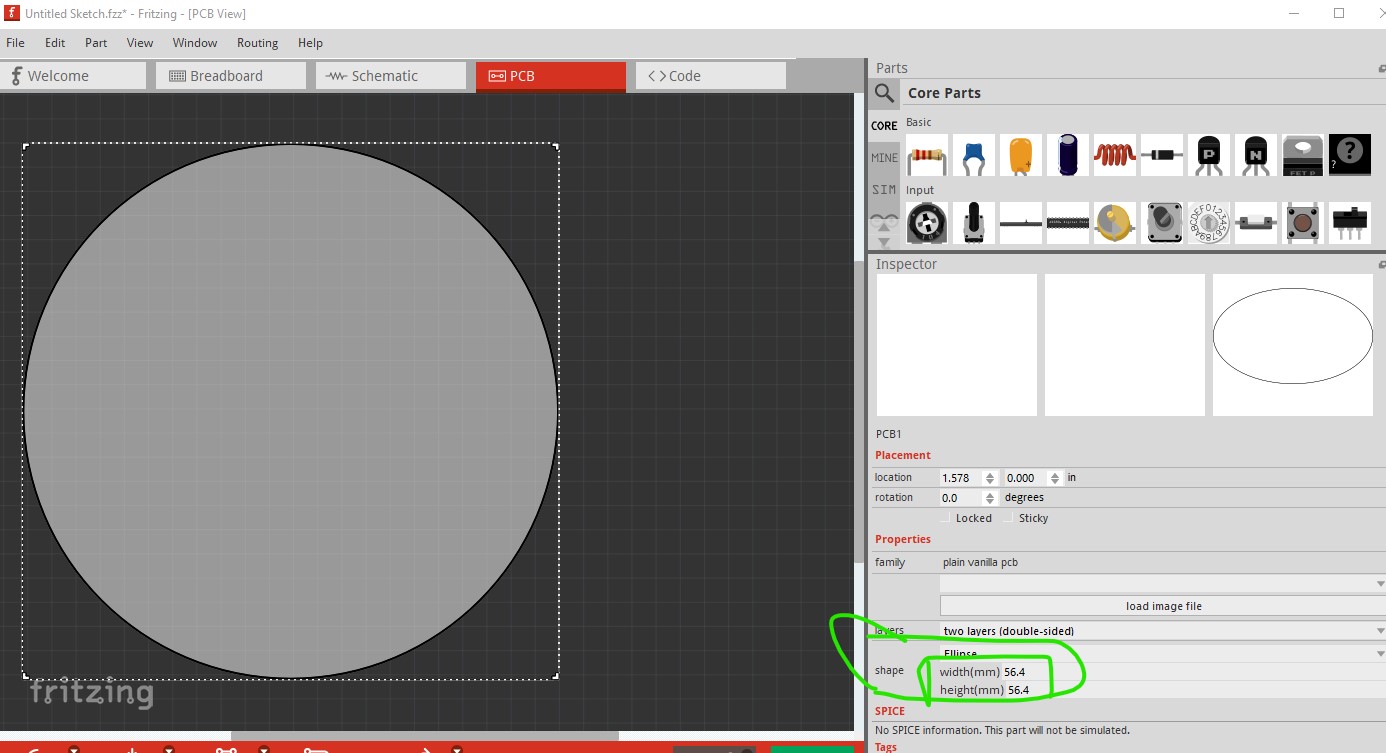Viewport: 1386px width, 753px height.
Task: Open the empty image dropdown above load image file
Action: 1161,583
